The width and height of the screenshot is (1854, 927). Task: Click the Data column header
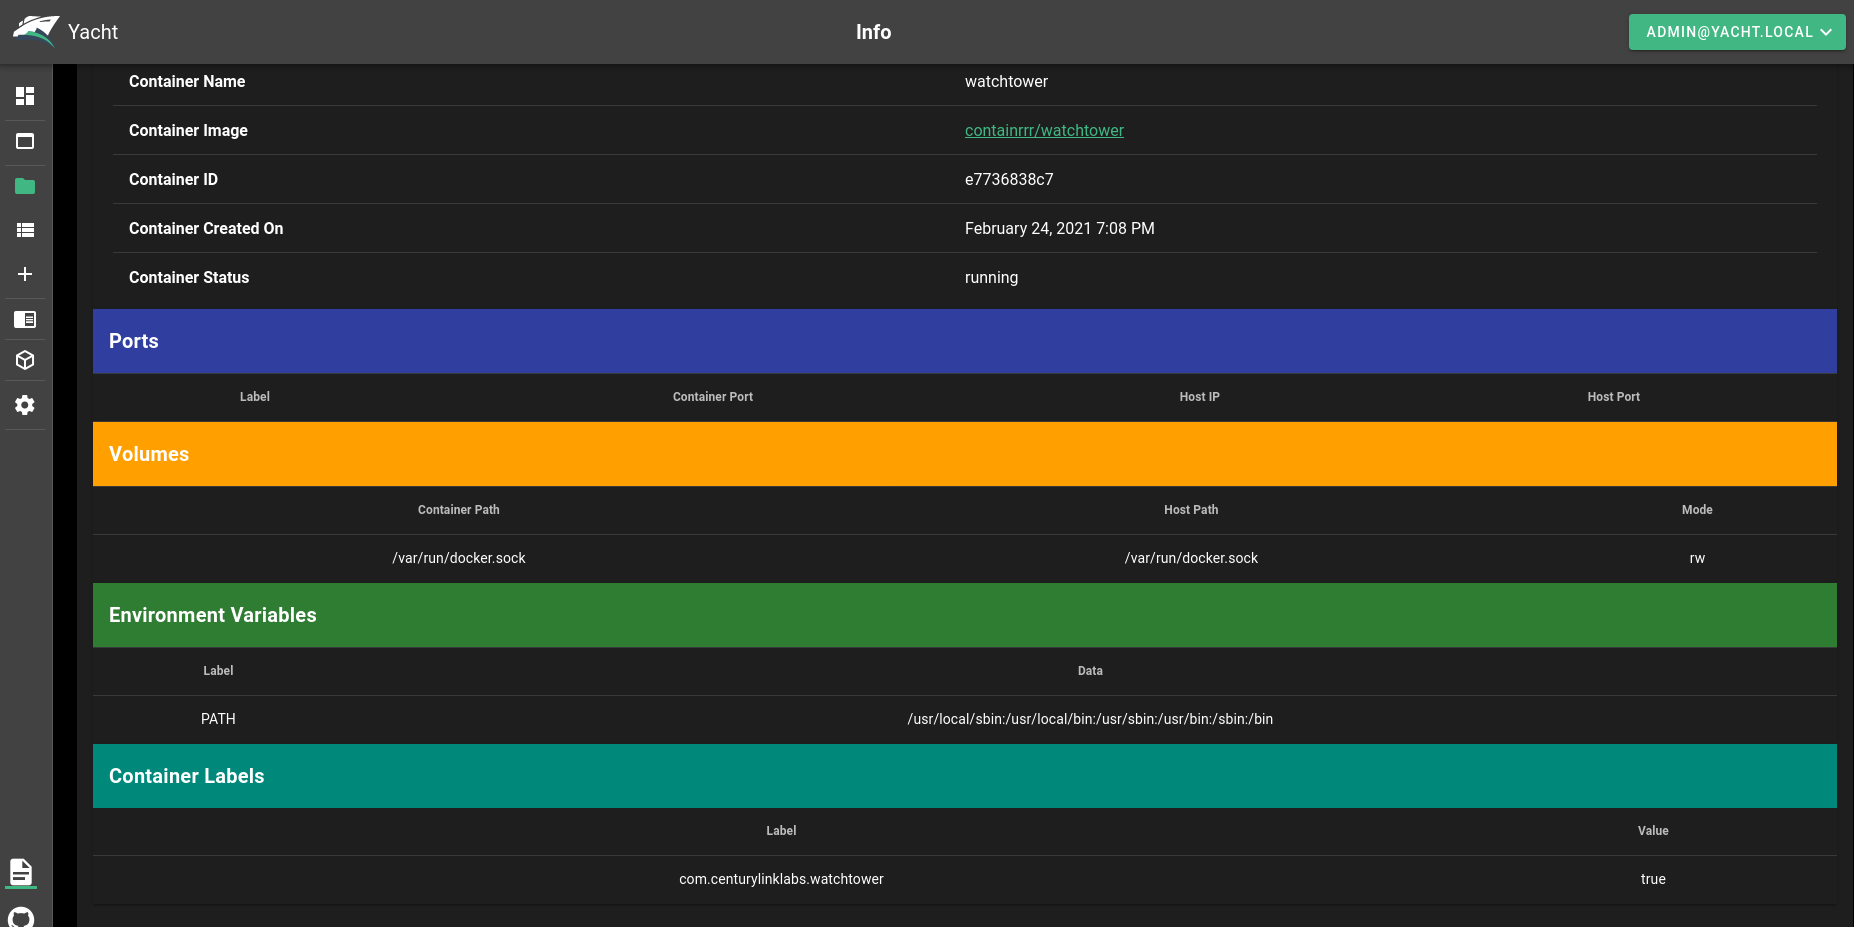(x=1090, y=671)
